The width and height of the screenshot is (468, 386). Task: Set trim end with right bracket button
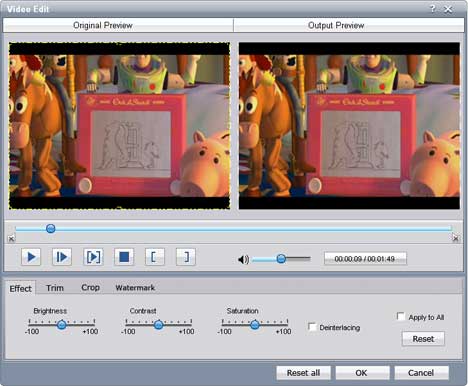pyautogui.click(x=186, y=257)
